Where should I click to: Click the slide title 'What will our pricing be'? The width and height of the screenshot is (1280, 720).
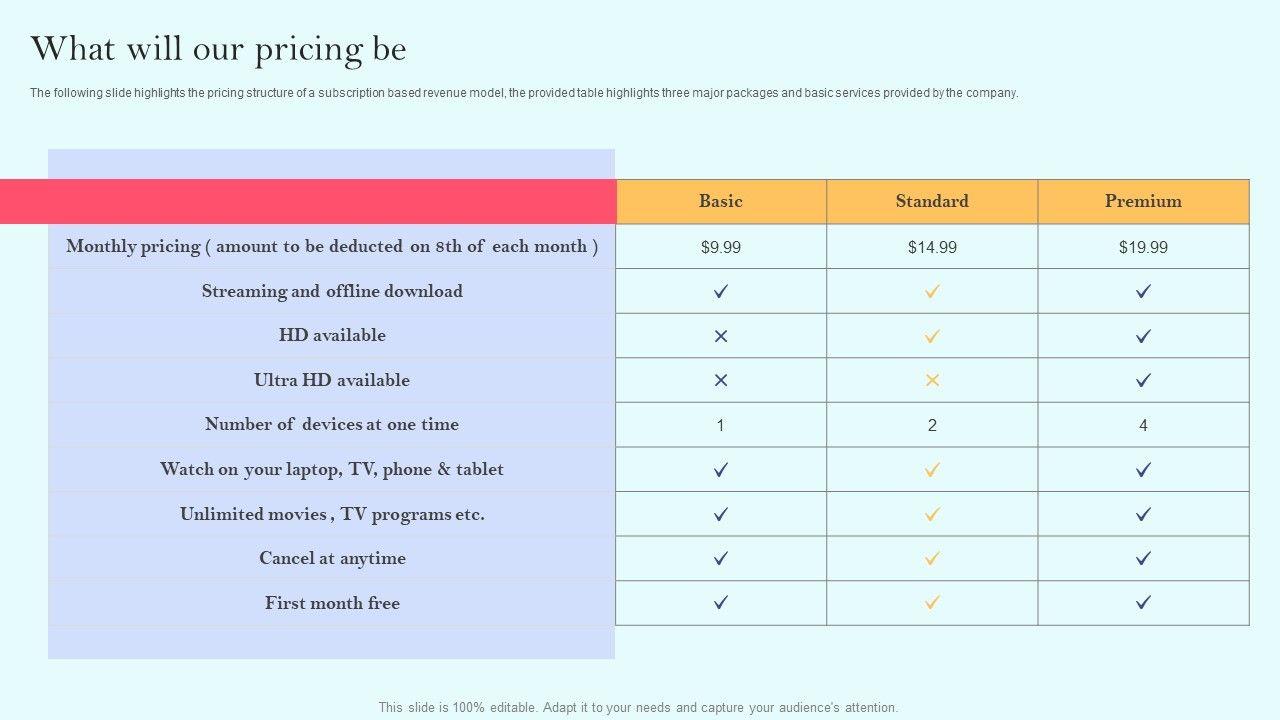(218, 49)
